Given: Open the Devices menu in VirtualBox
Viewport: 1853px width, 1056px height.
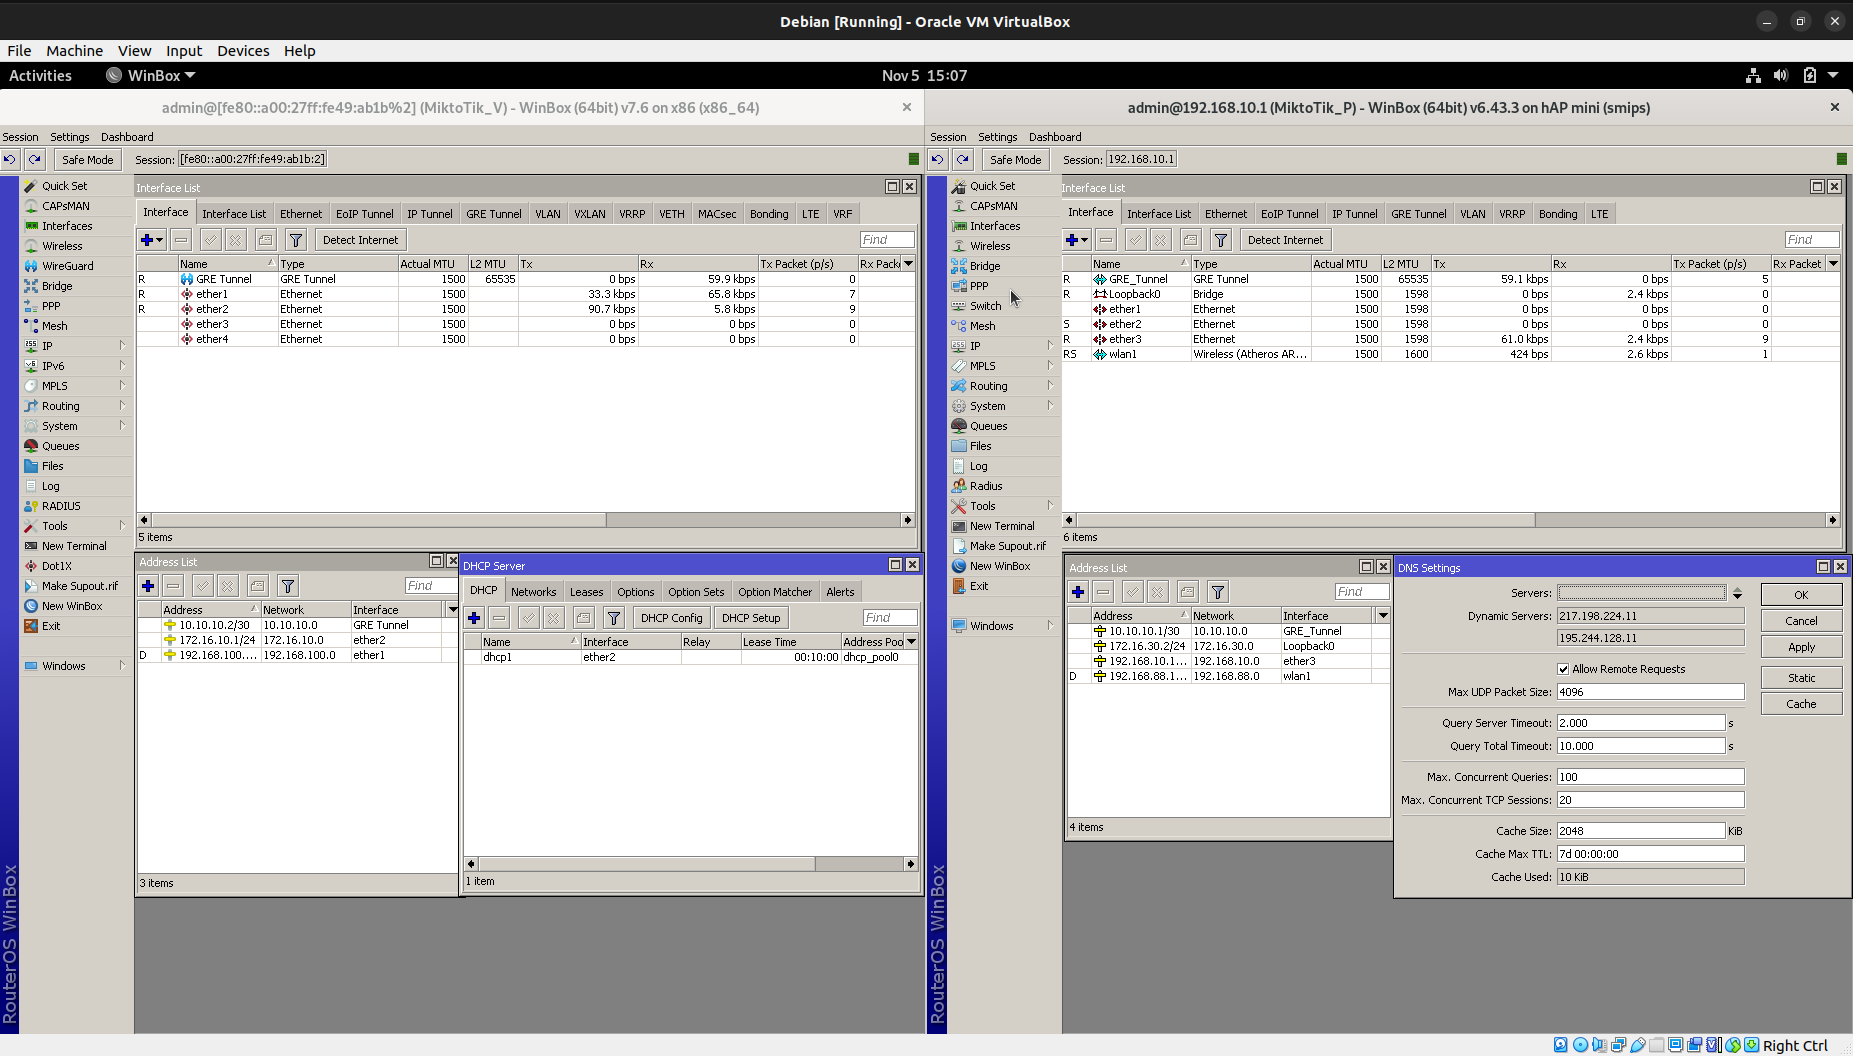Looking at the screenshot, I should (x=243, y=51).
